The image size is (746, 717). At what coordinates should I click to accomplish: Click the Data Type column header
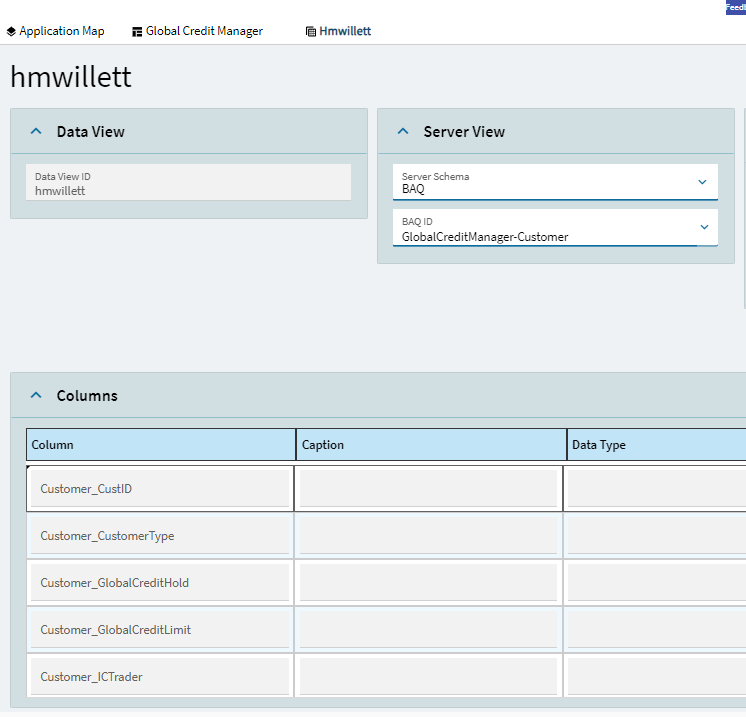(x=655, y=445)
